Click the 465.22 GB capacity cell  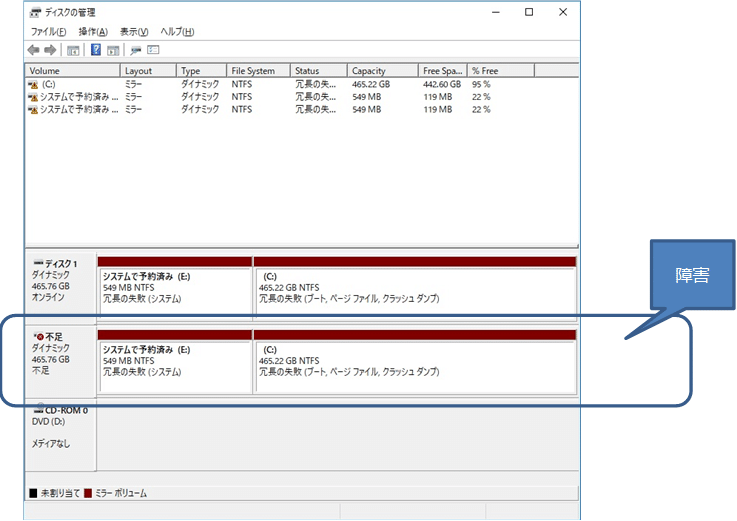click(x=371, y=85)
